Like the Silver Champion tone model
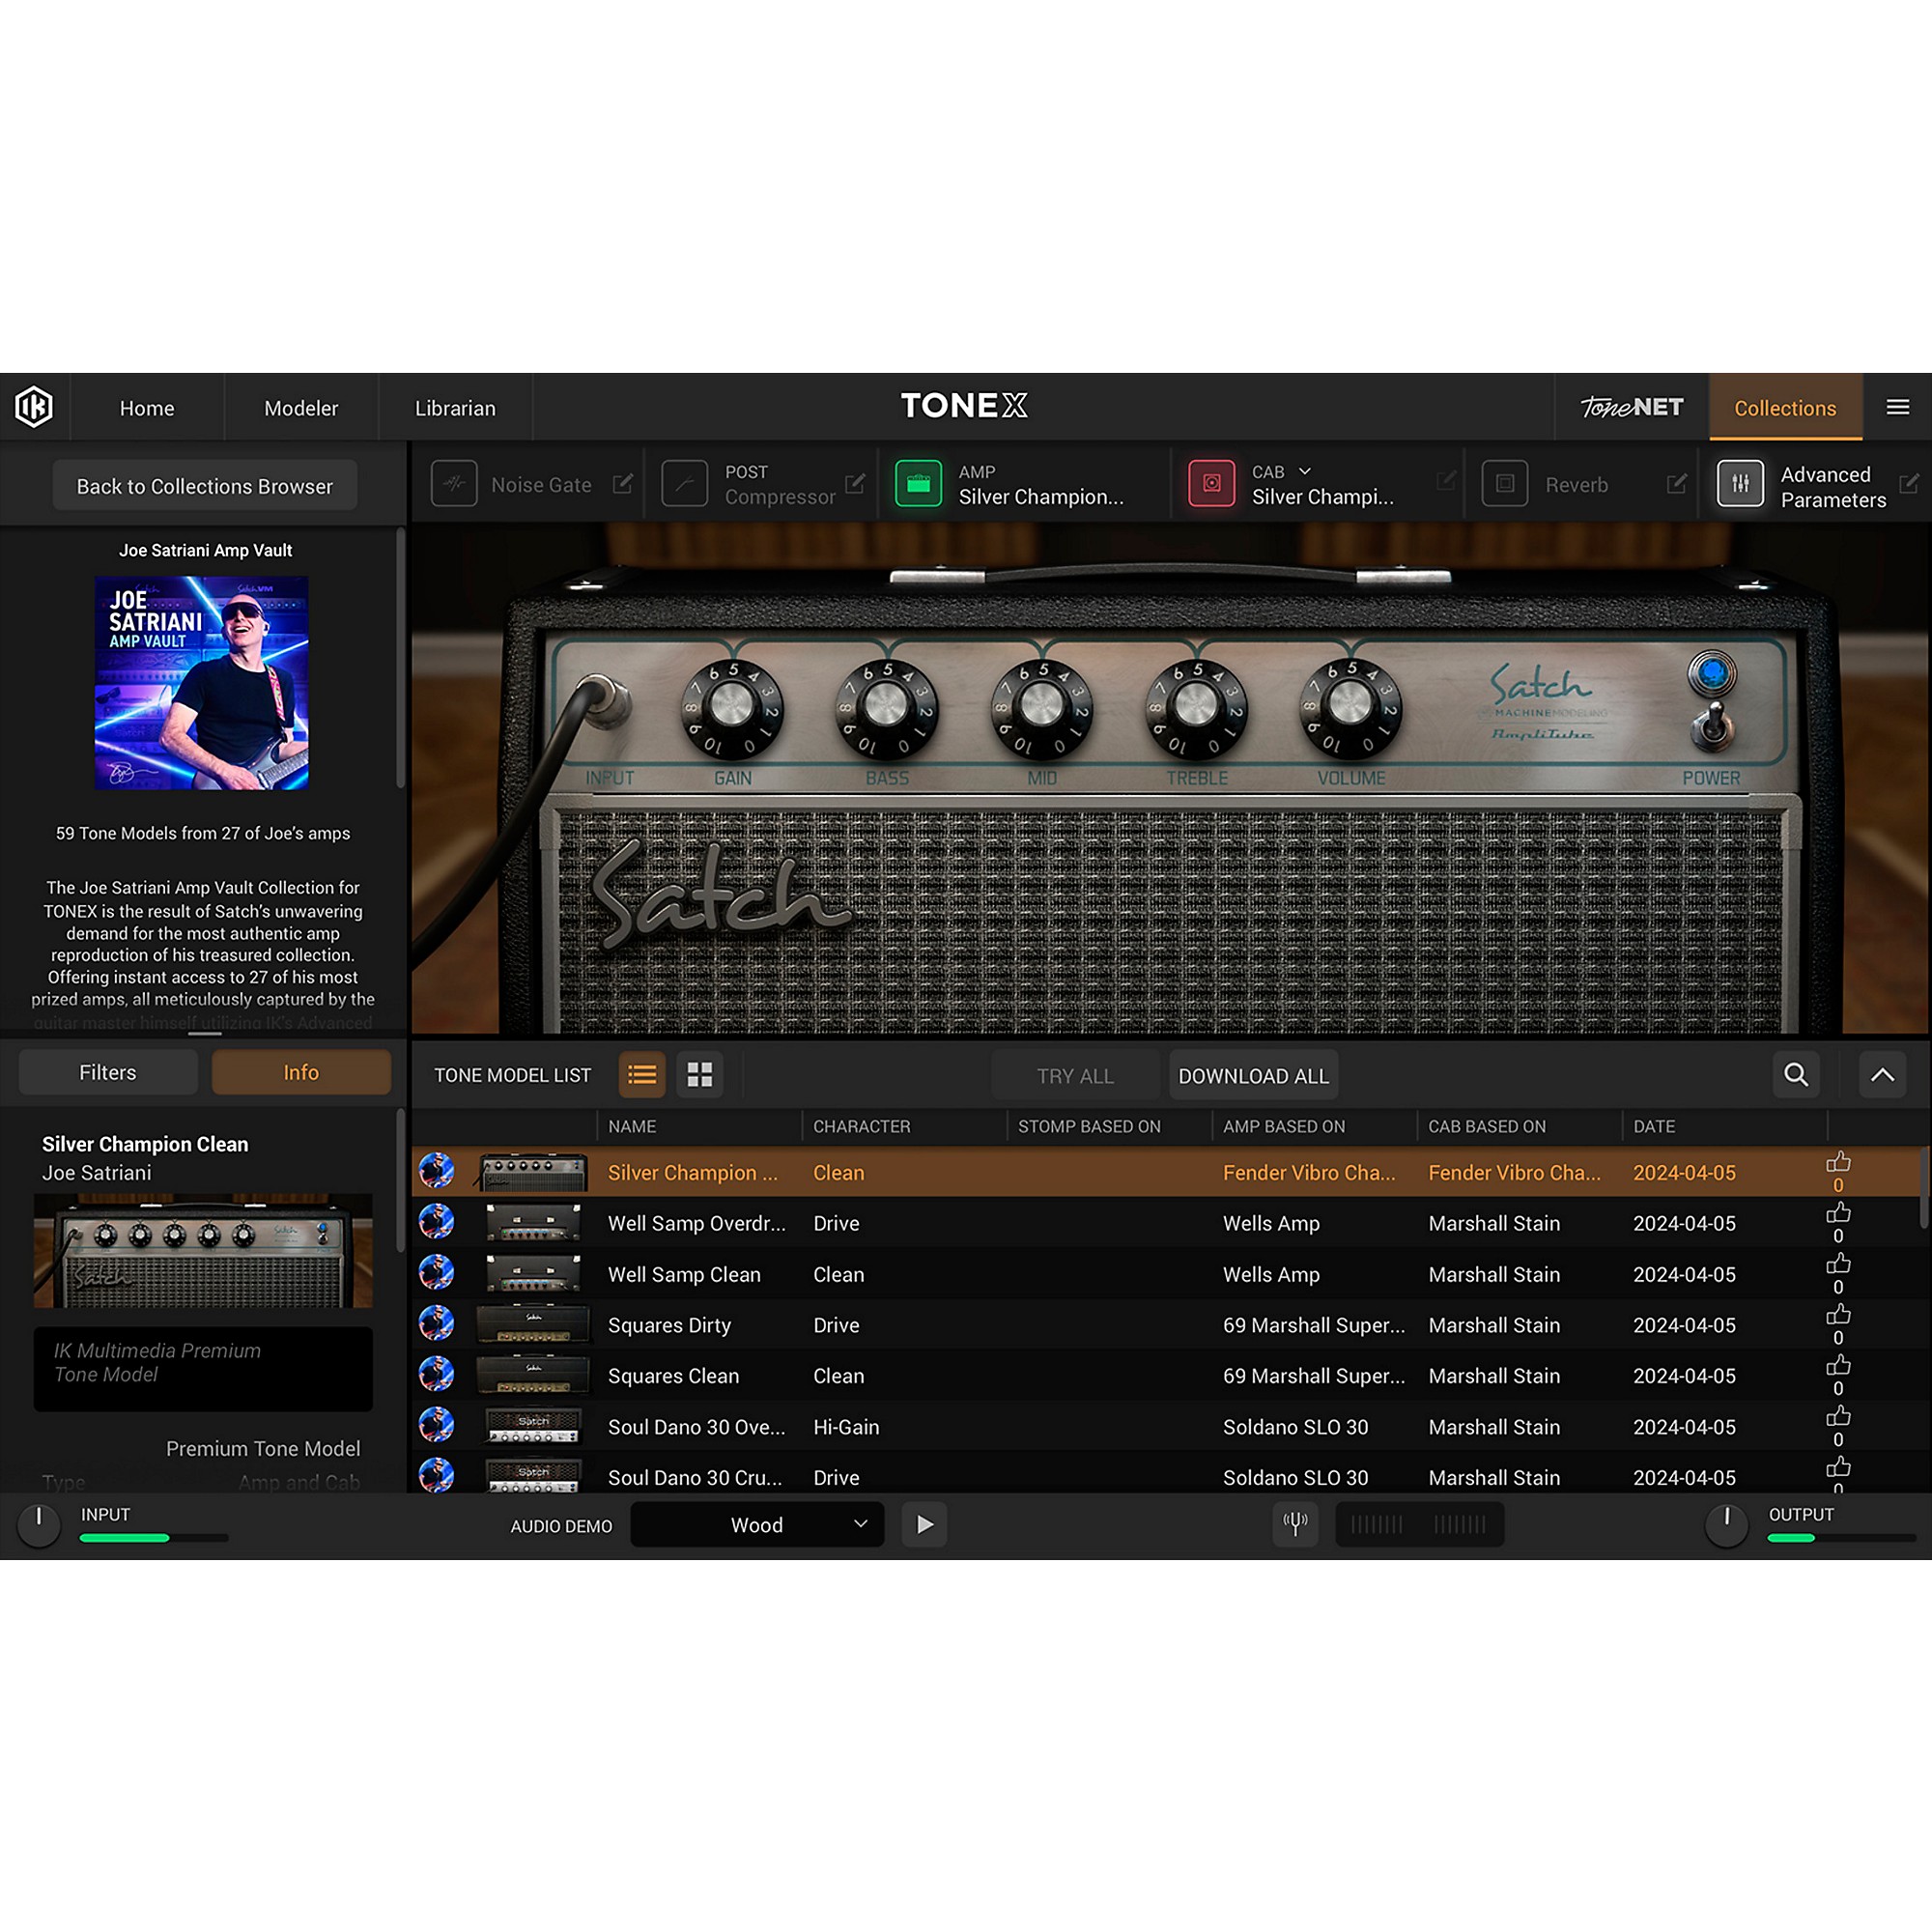This screenshot has width=1932, height=1932. [1838, 1163]
